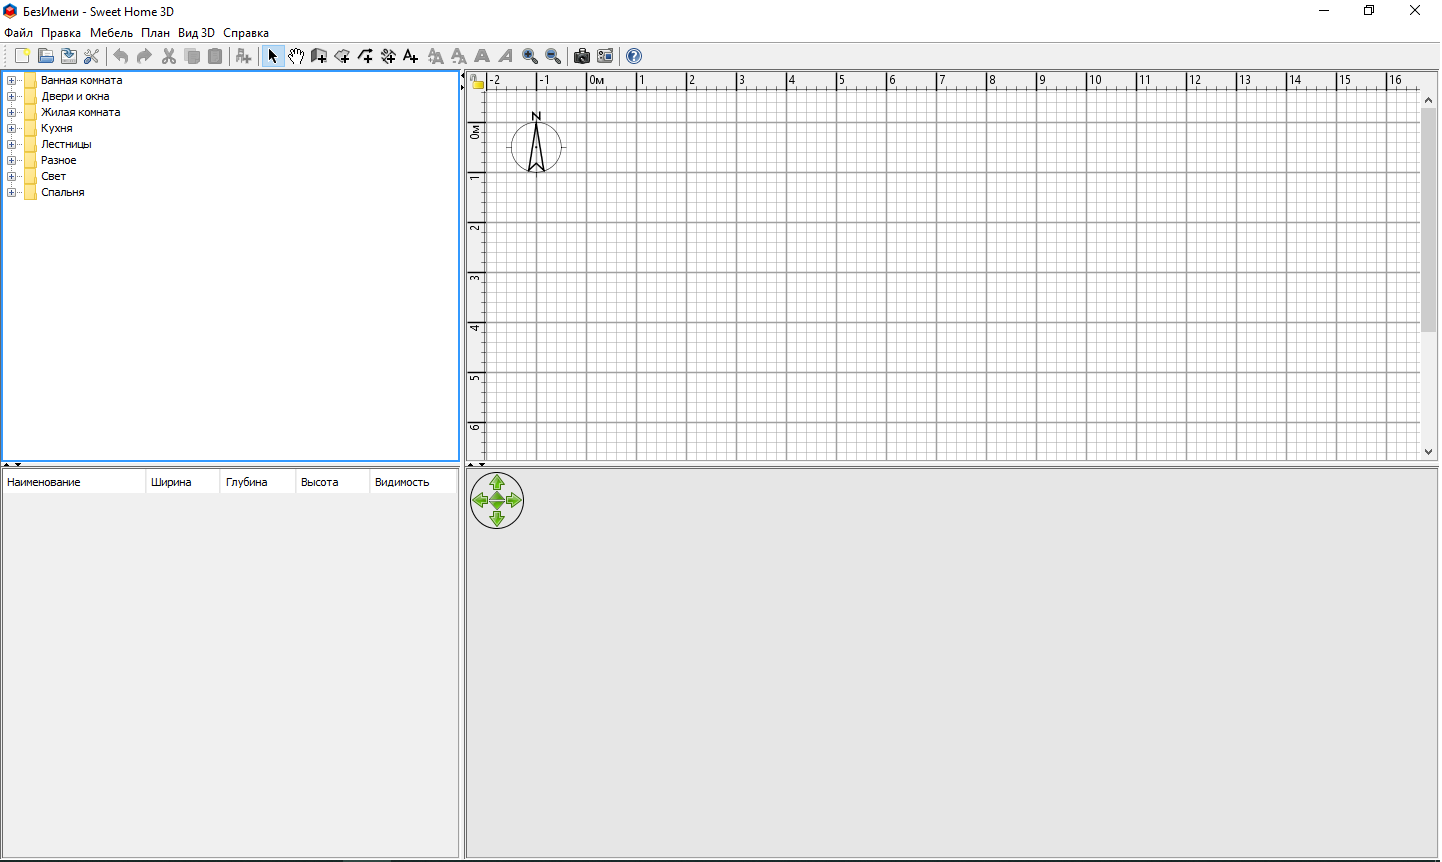The image size is (1442, 862).
Task: Toggle the plan lock padlock
Action: click(x=478, y=82)
